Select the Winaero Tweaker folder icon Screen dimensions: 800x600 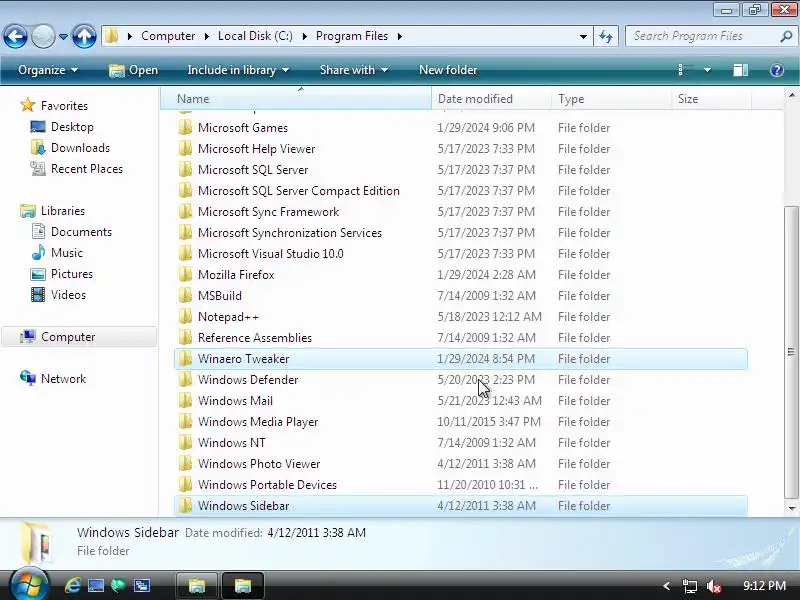coord(185,359)
